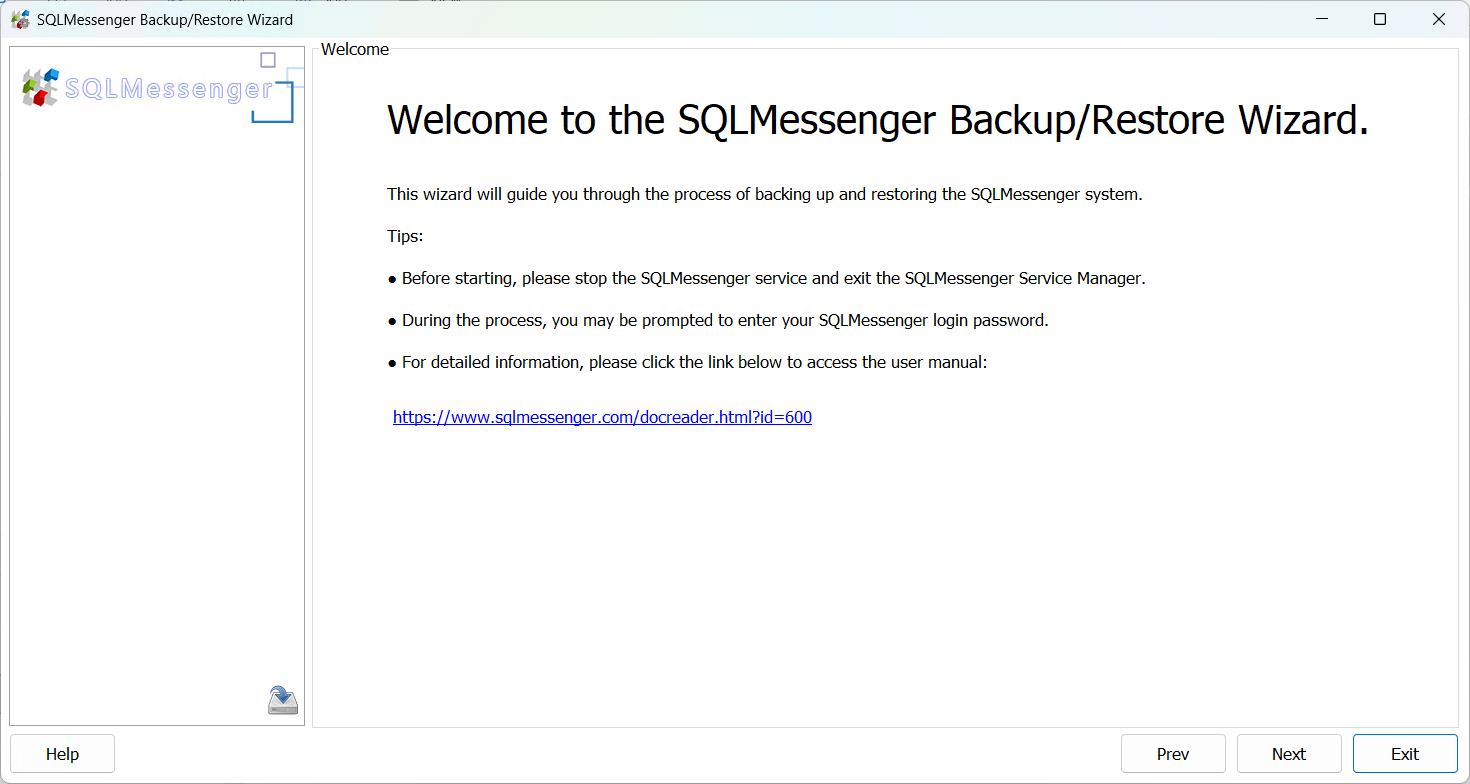Viewport: 1470px width, 784px height.
Task: Select the Welcome step label
Action: [355, 49]
